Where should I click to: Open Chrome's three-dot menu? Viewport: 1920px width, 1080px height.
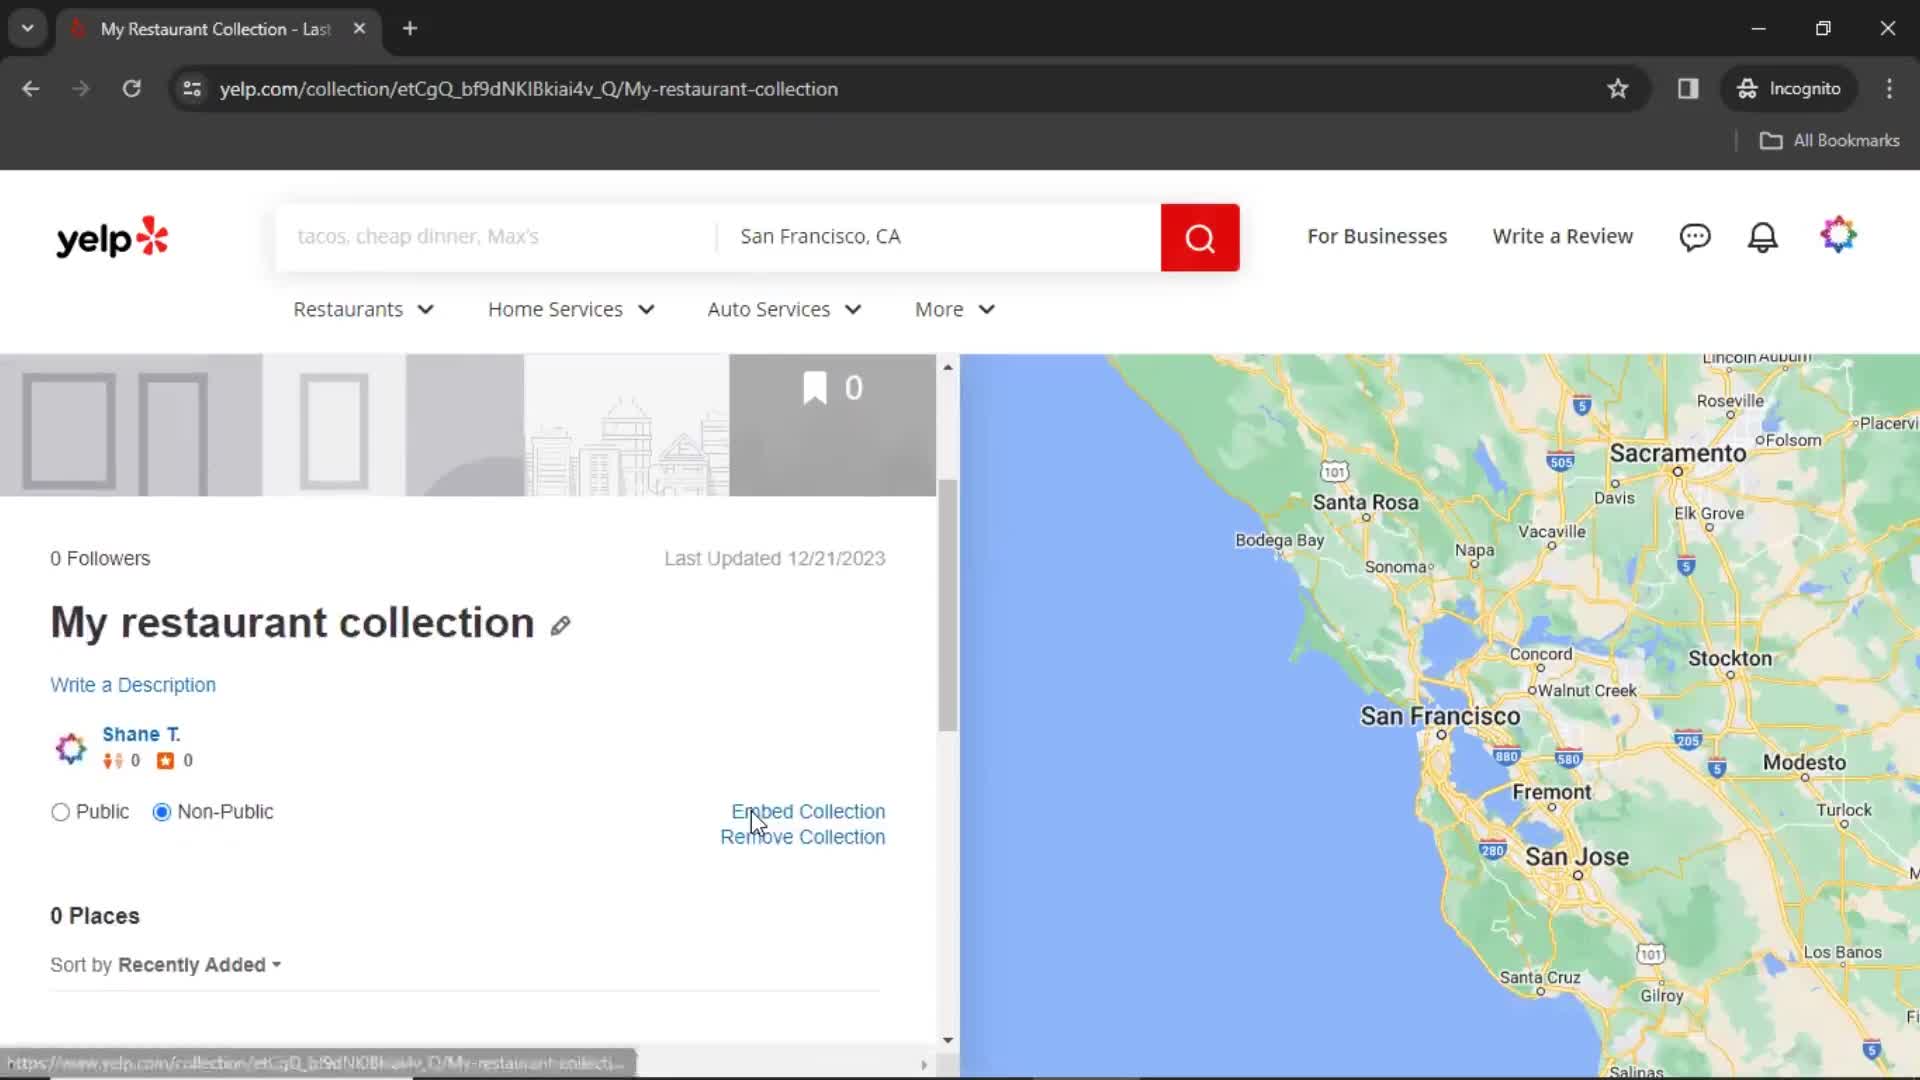(x=1889, y=89)
